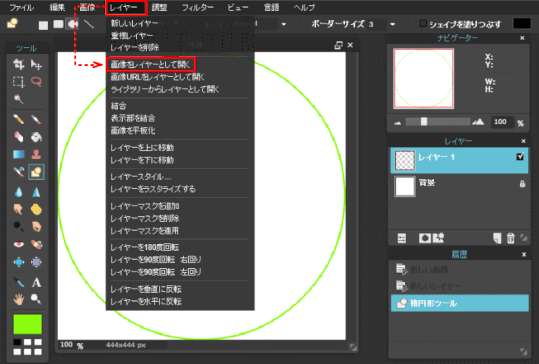
Task: Select the Smudge tool
Action: click(x=19, y=209)
